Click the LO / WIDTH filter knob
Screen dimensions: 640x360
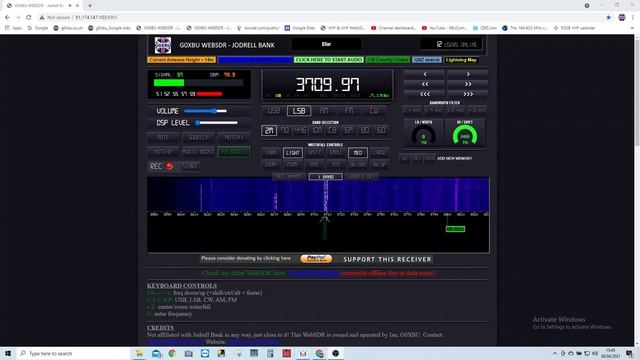click(423, 136)
